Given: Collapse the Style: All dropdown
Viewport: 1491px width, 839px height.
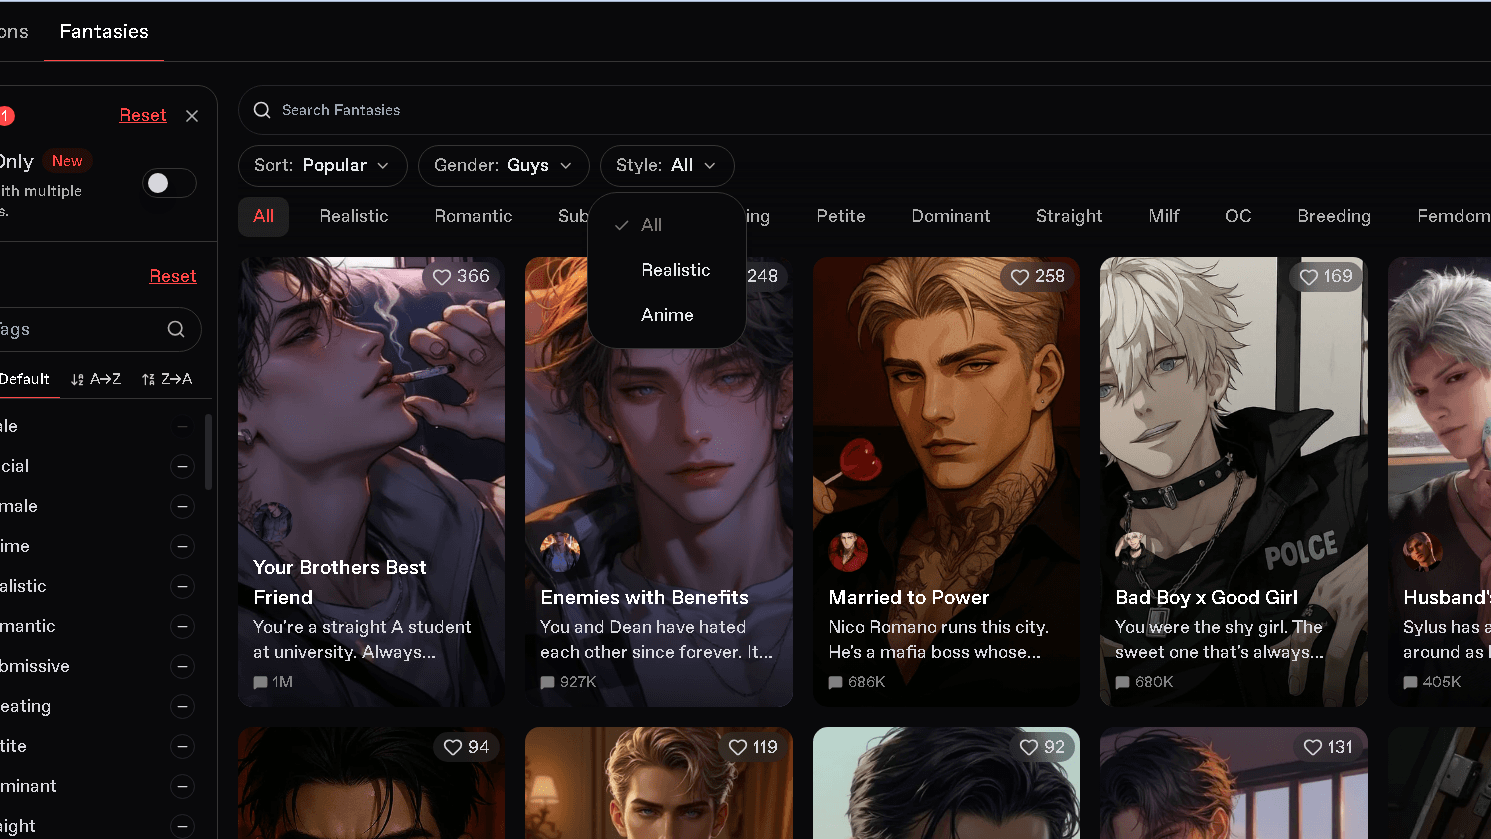Looking at the screenshot, I should tap(667, 166).
